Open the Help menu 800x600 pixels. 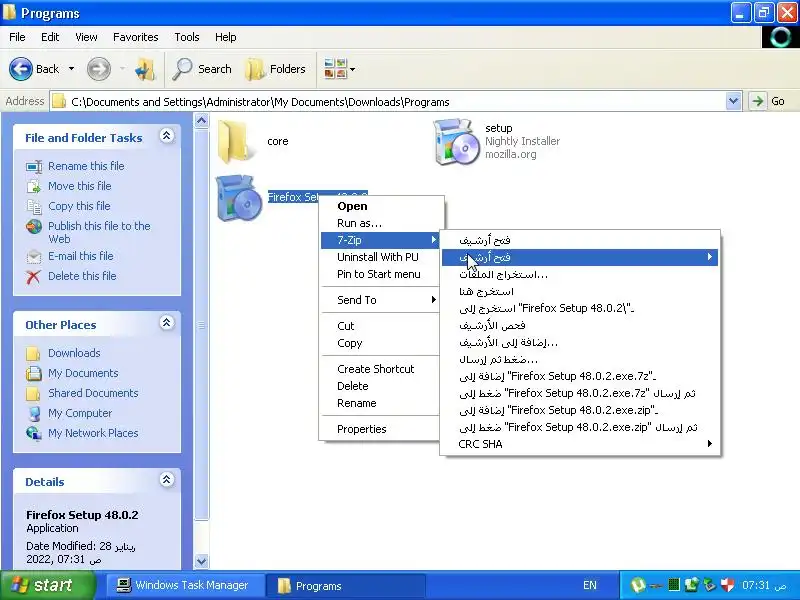[x=226, y=37]
